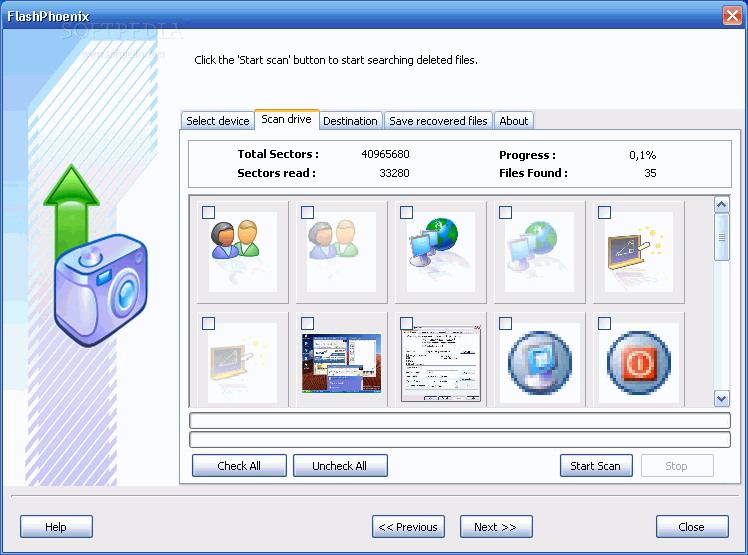Go back with the << Previous button
The image size is (748, 555).
(408, 527)
